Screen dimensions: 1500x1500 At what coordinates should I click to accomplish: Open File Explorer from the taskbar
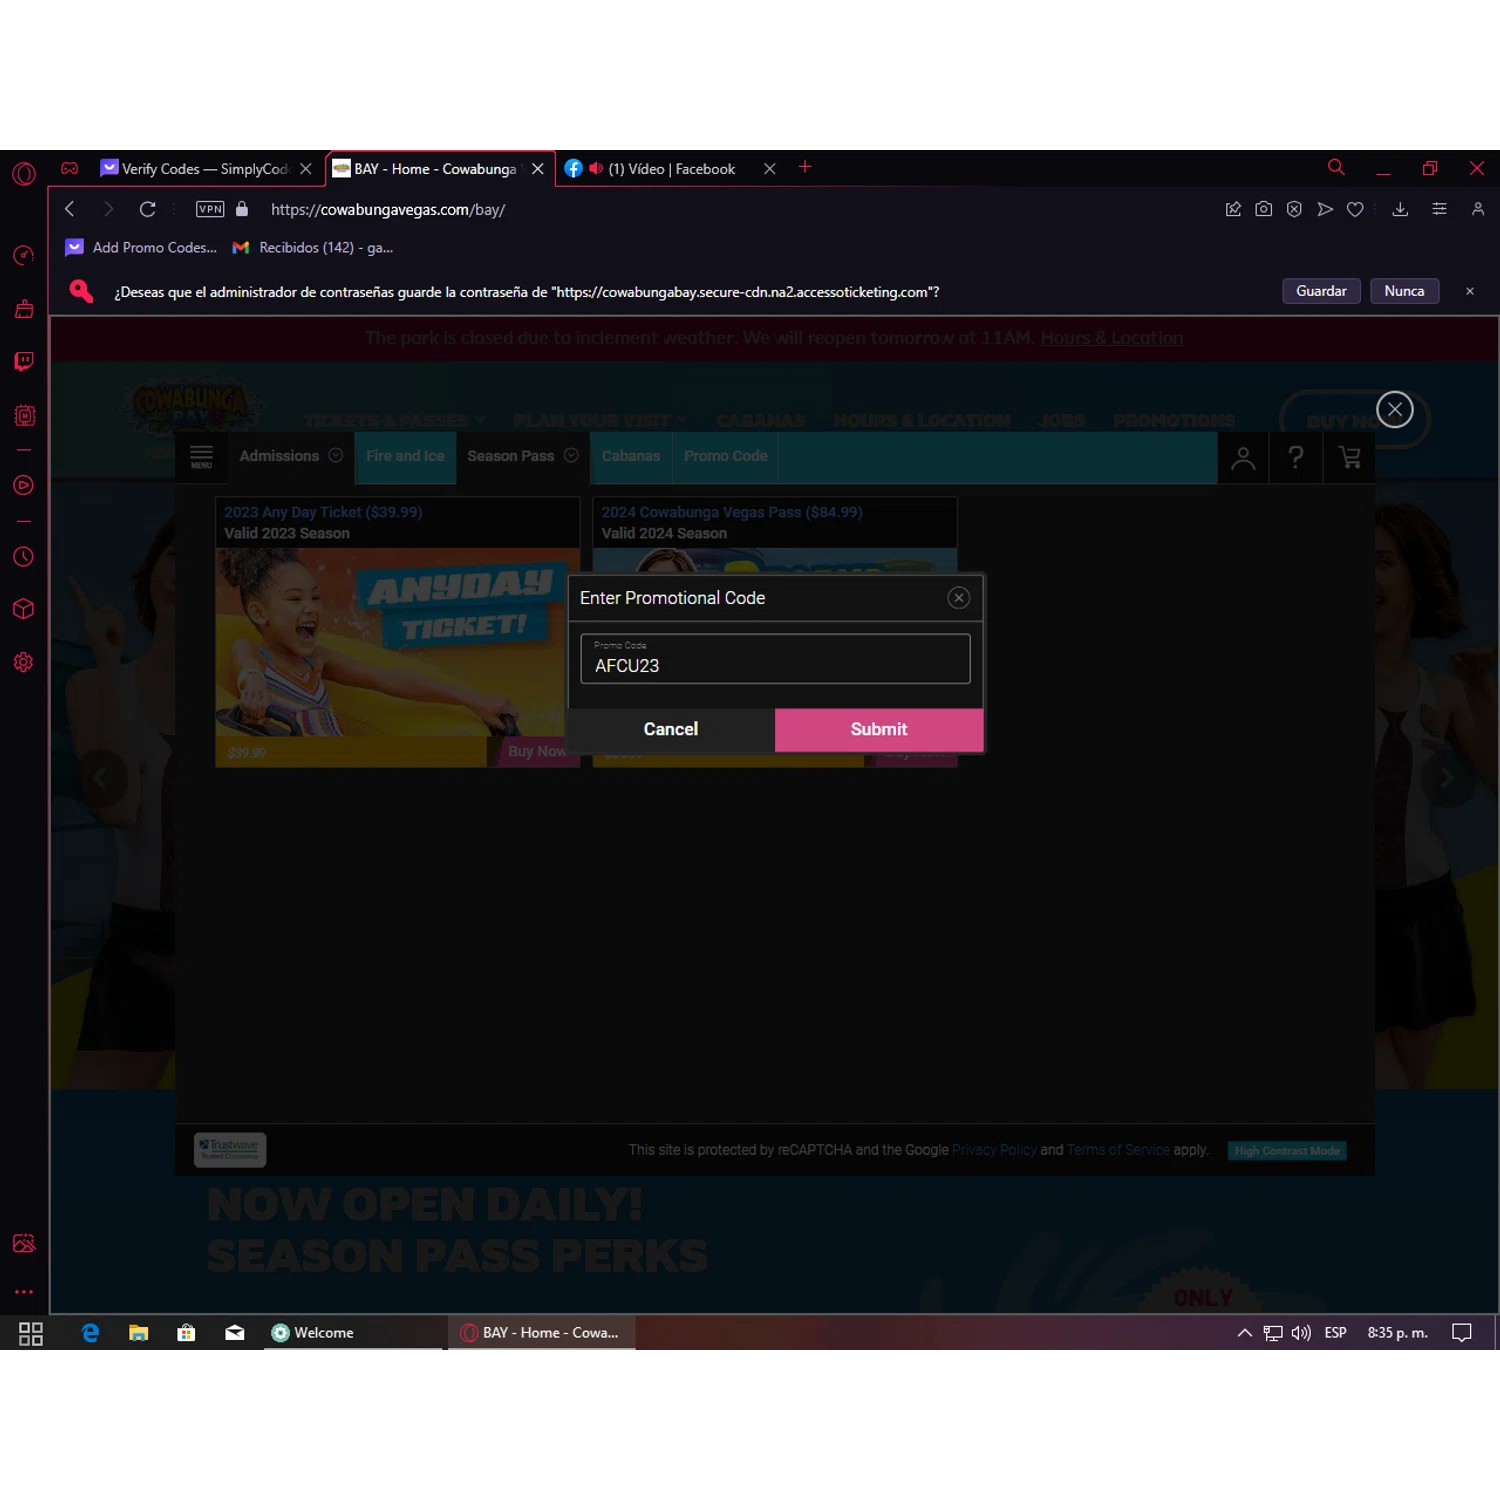[138, 1333]
